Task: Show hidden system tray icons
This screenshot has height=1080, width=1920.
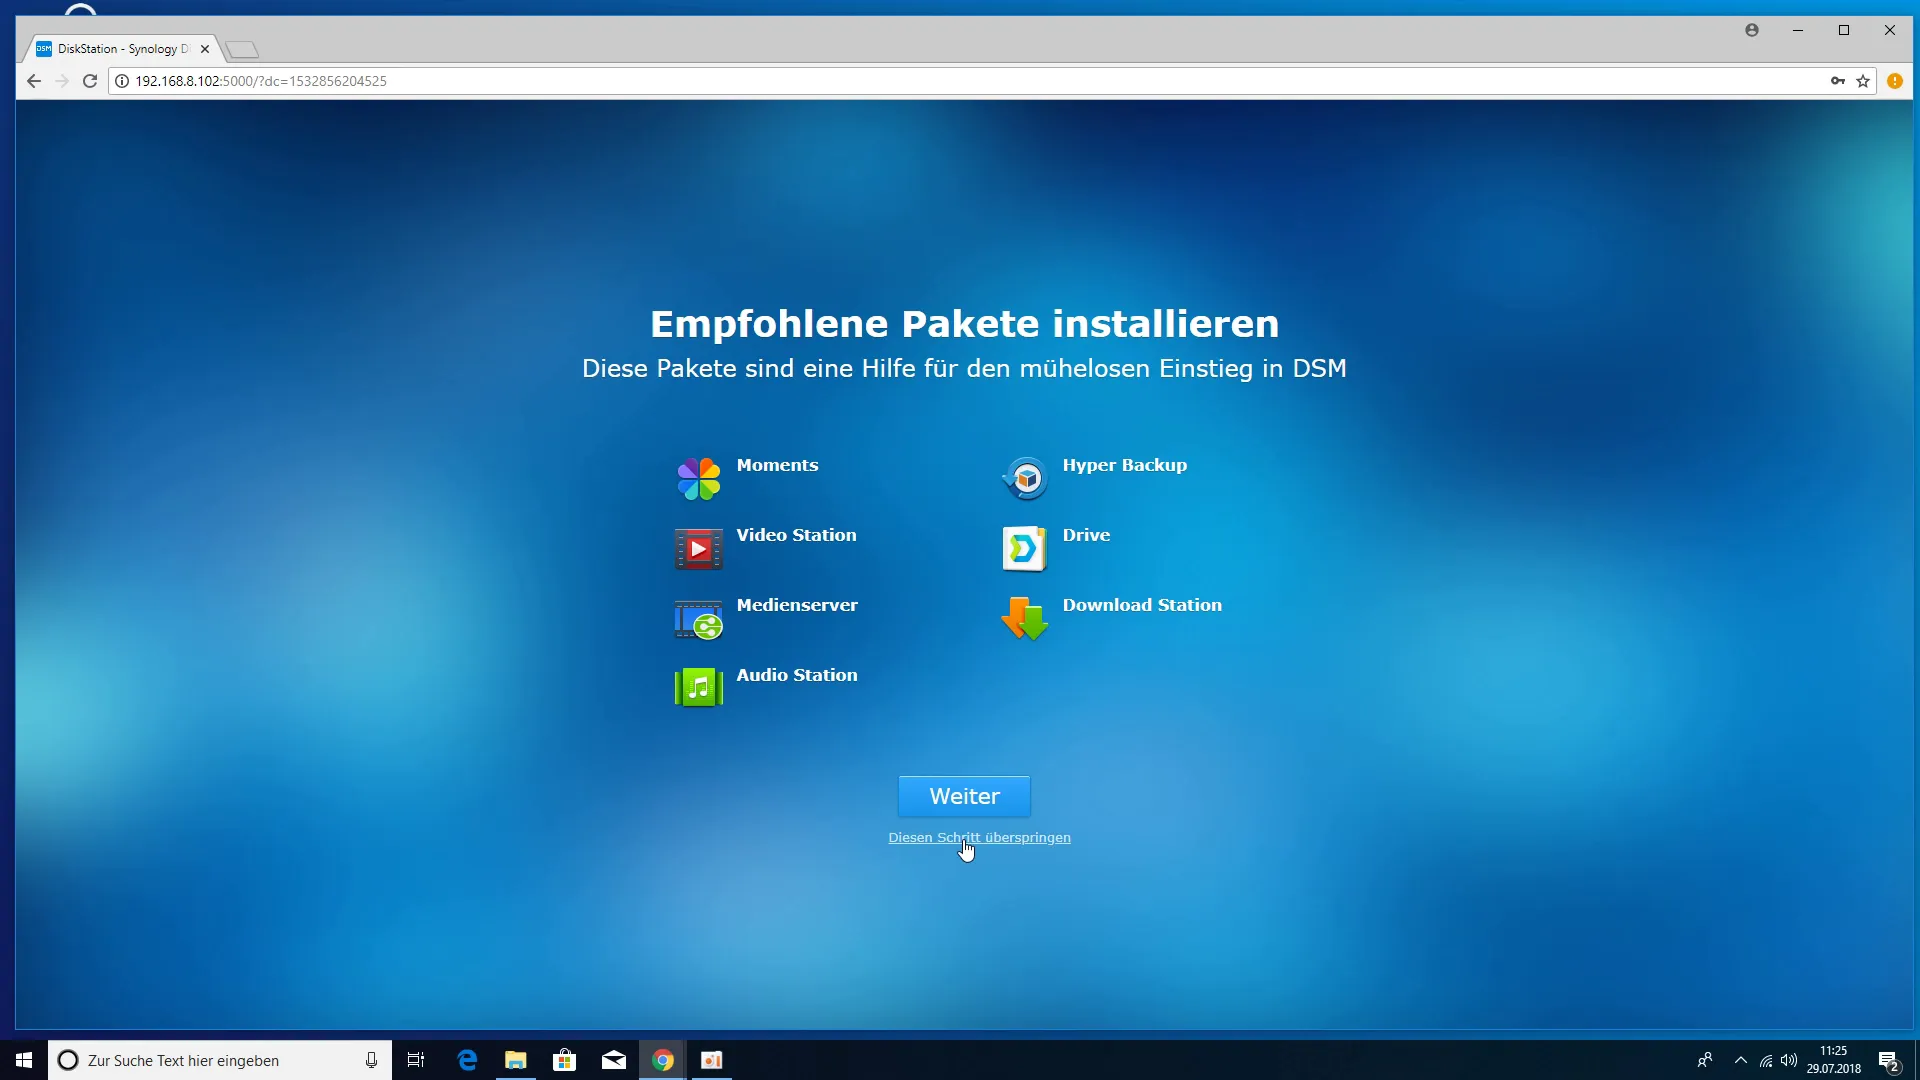Action: pos(1741,1060)
